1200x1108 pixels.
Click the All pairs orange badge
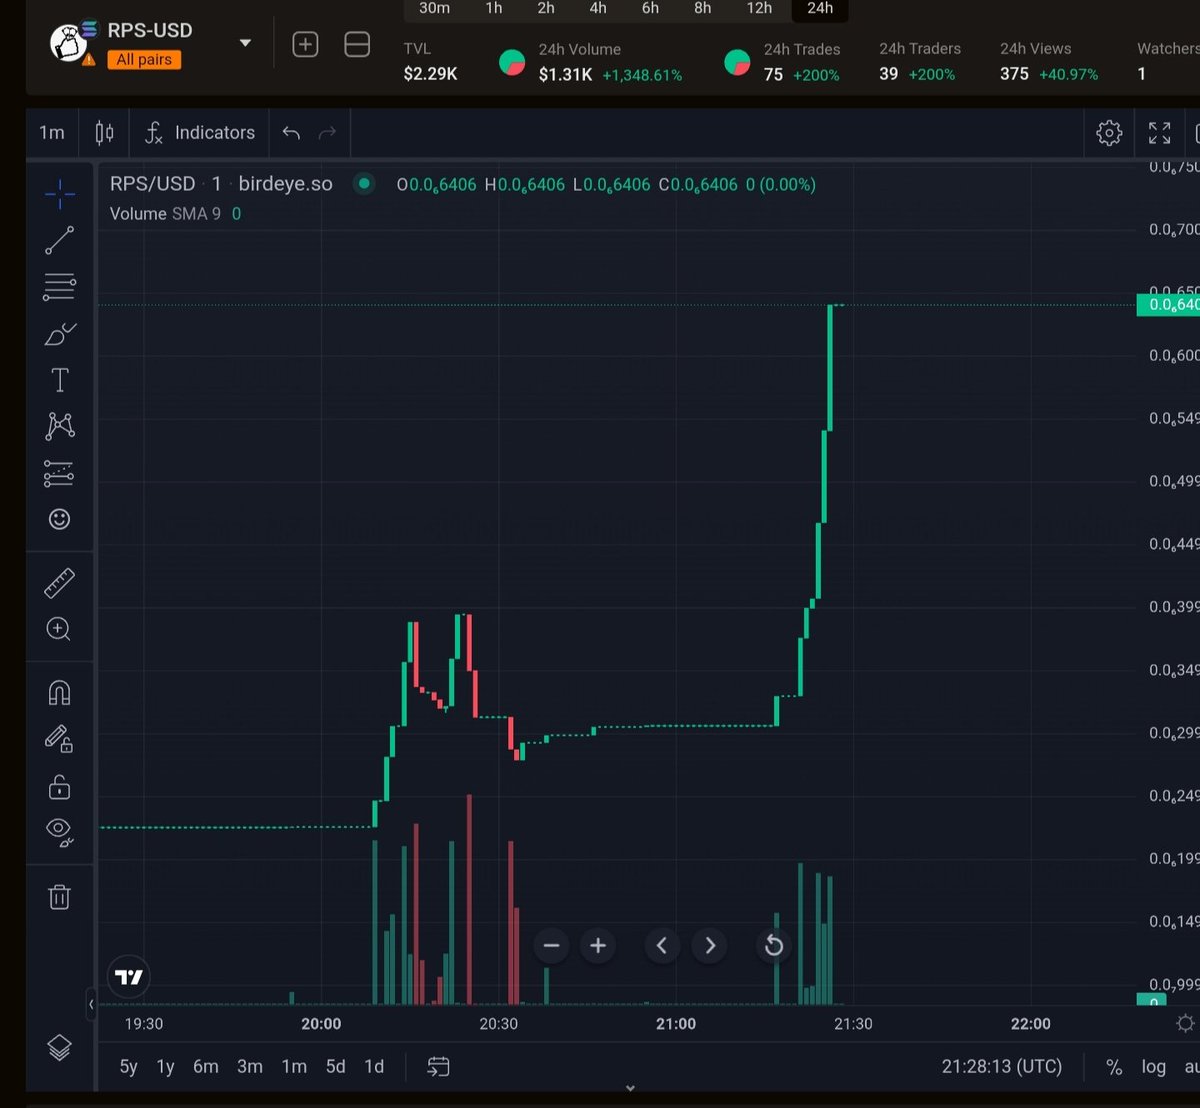pos(144,59)
